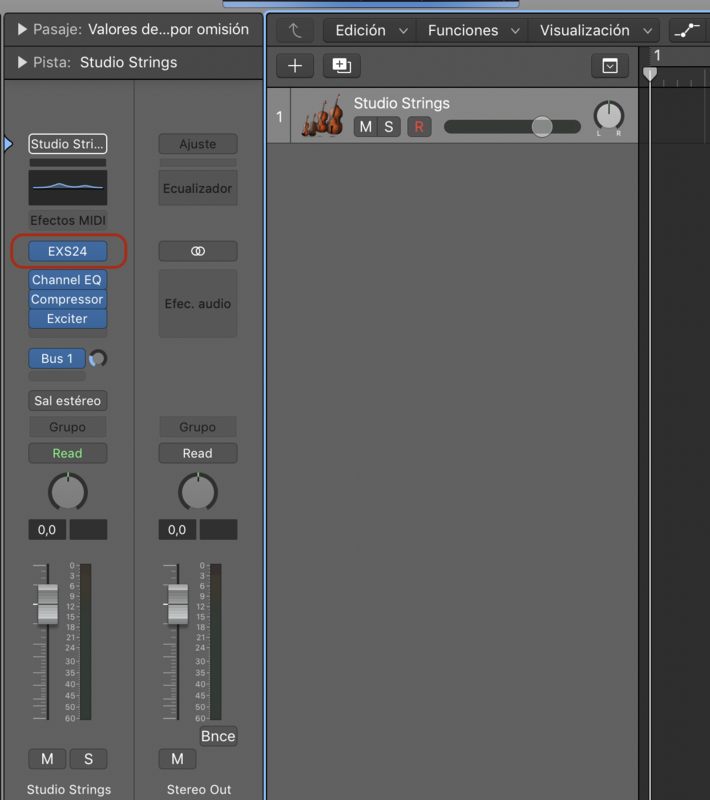
Task: Click the Studio Strings violin instrument icon
Action: (x=322, y=116)
